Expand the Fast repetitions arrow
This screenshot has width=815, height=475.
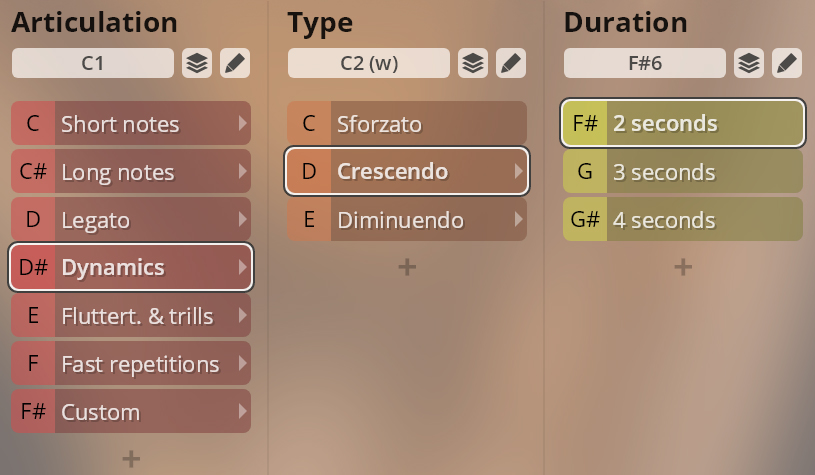(x=242, y=363)
